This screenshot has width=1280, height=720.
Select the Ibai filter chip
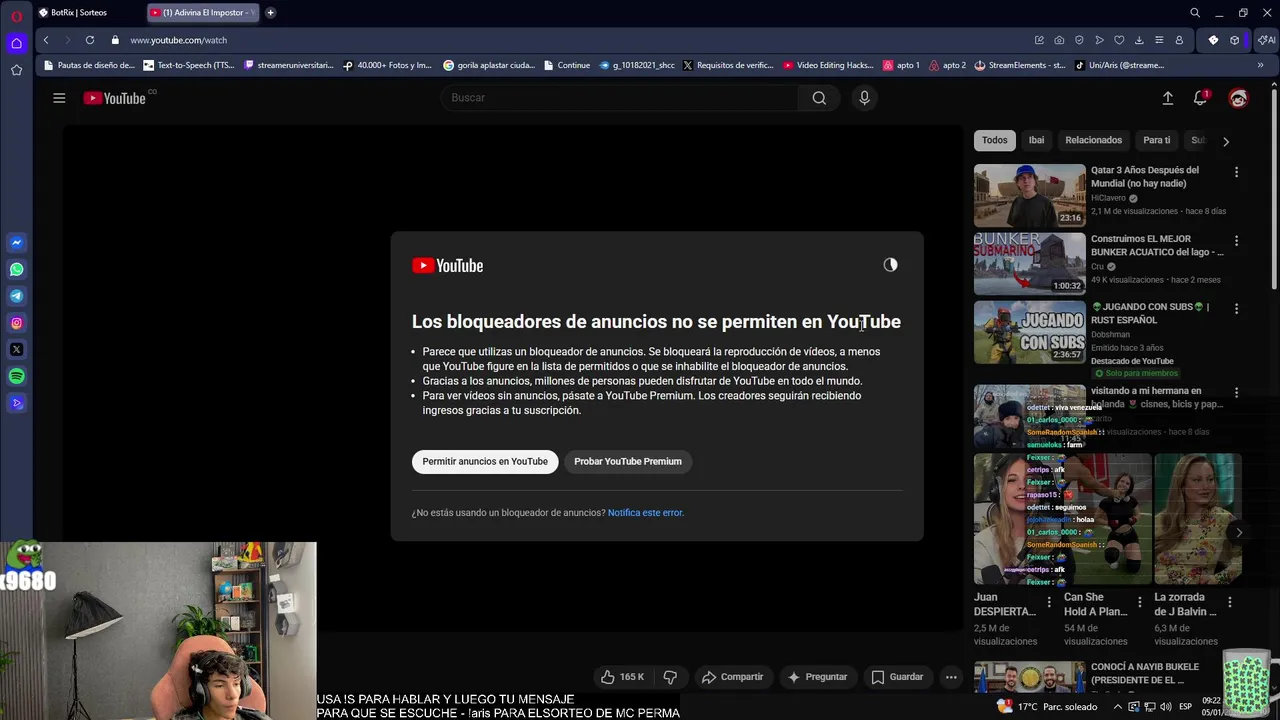pyautogui.click(x=1036, y=140)
